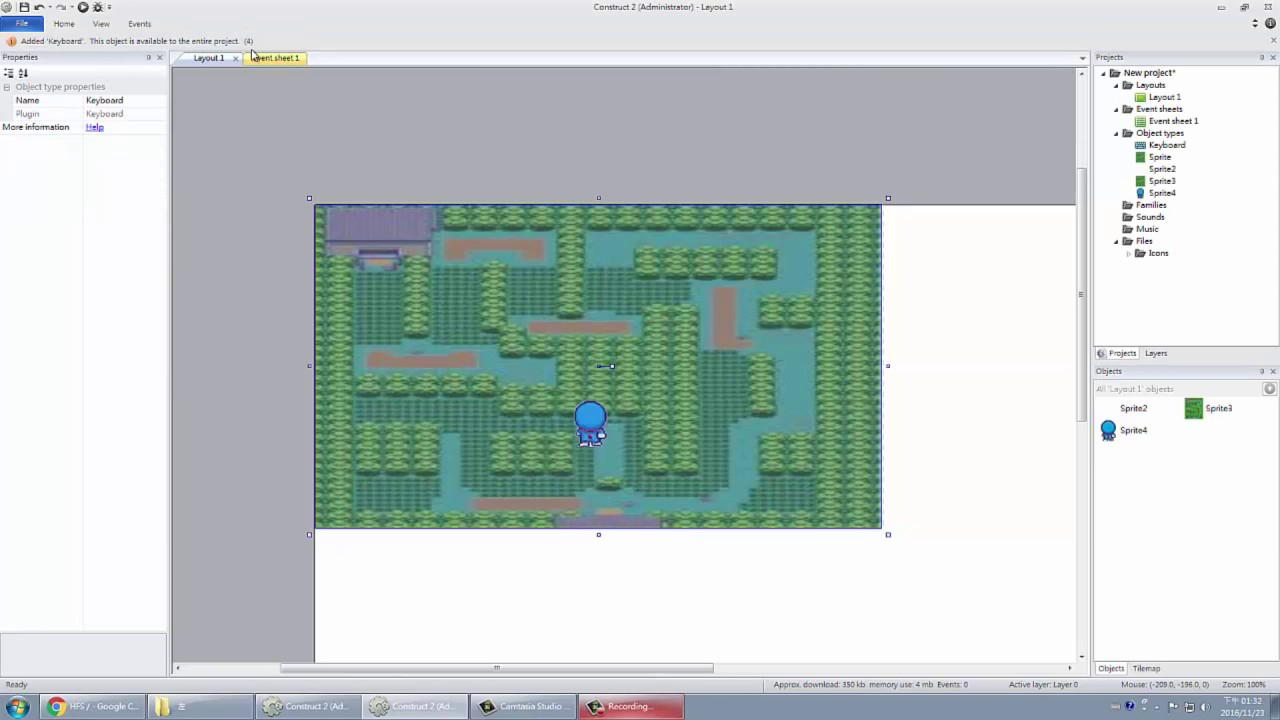Click the vertical scrollbar of the layout
Image resolution: width=1280 pixels, height=720 pixels.
coord(1080,294)
